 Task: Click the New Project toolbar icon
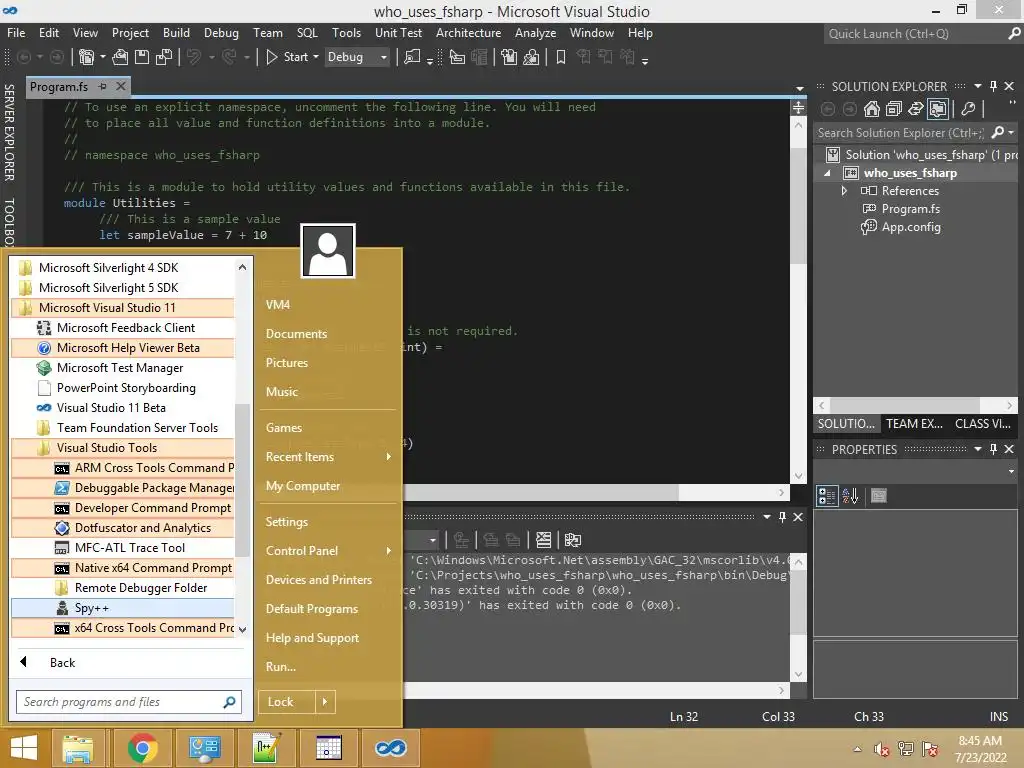point(86,57)
